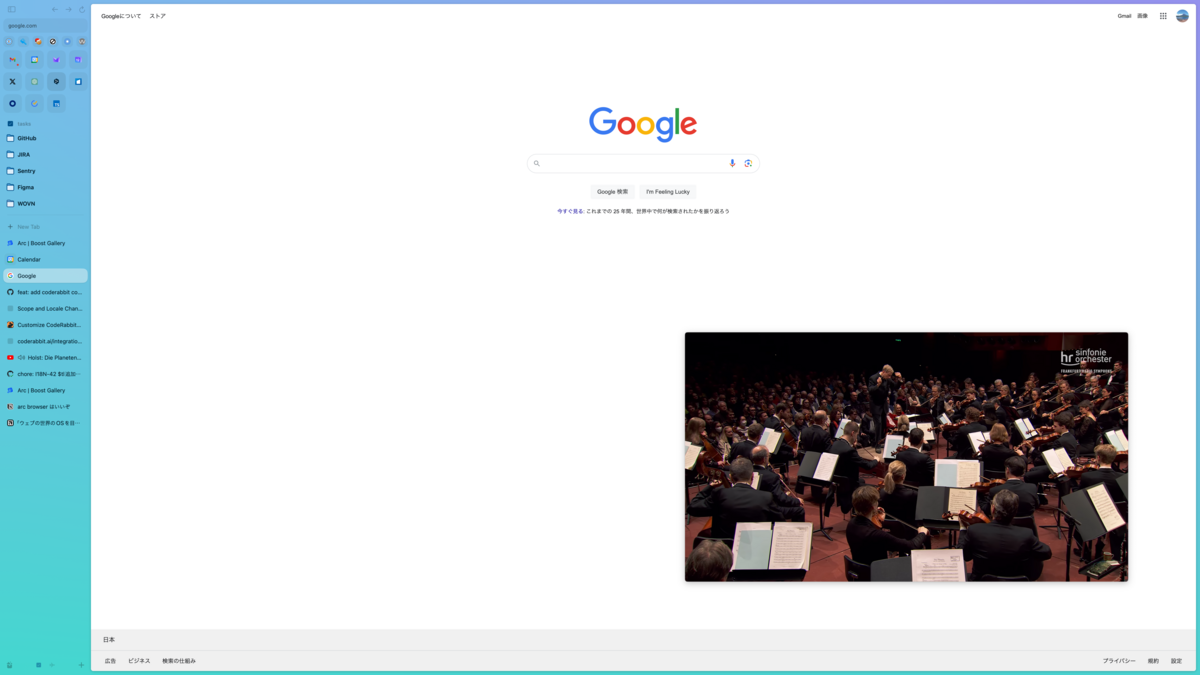Switch to the Calendar tab

point(46,259)
